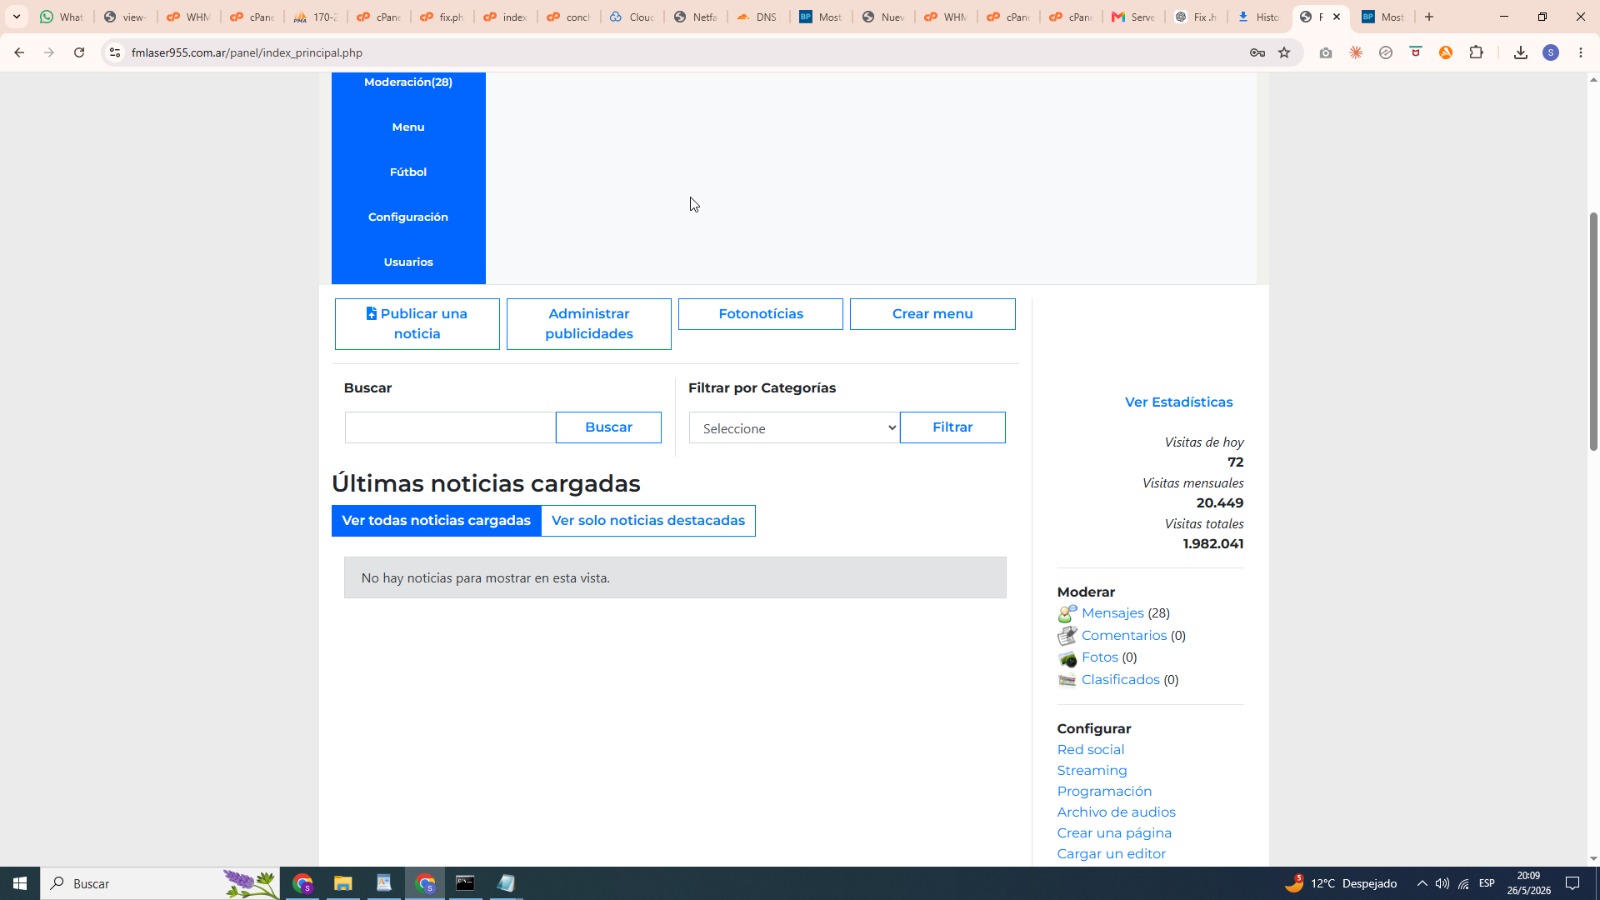Click the ESP language indicator
This screenshot has height=900, width=1600.
1487,883
